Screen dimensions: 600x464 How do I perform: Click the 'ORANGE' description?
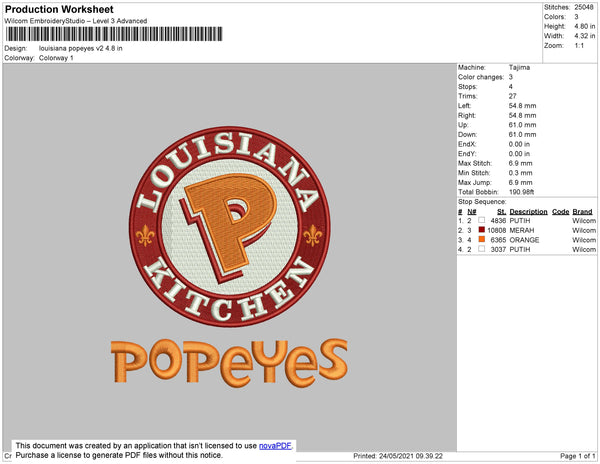tap(524, 240)
